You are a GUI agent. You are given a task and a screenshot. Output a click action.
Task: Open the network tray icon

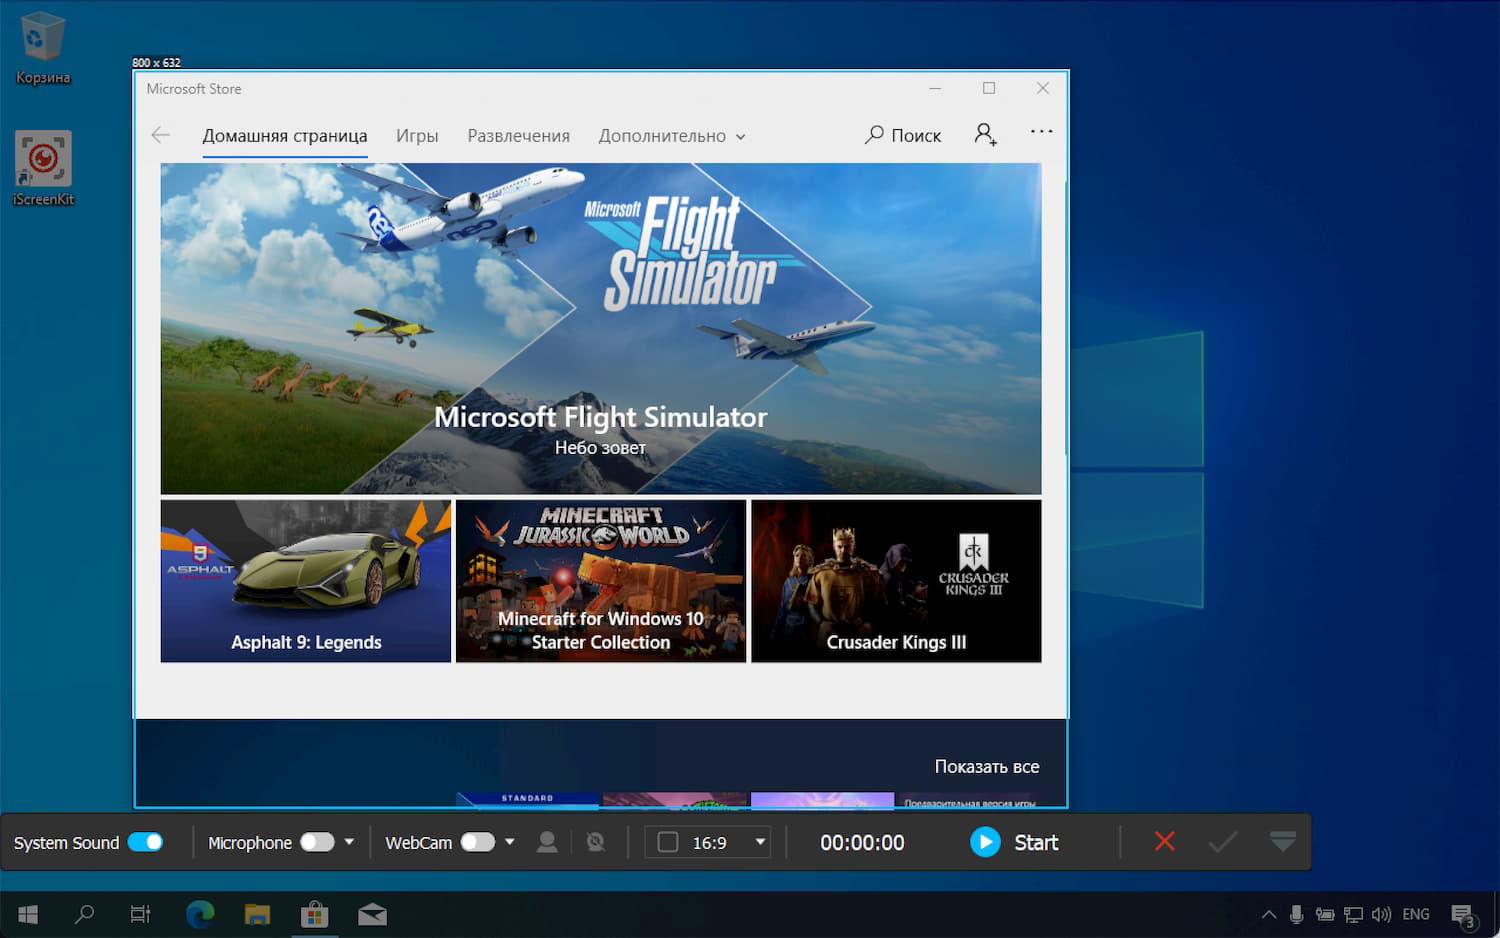(x=1353, y=914)
